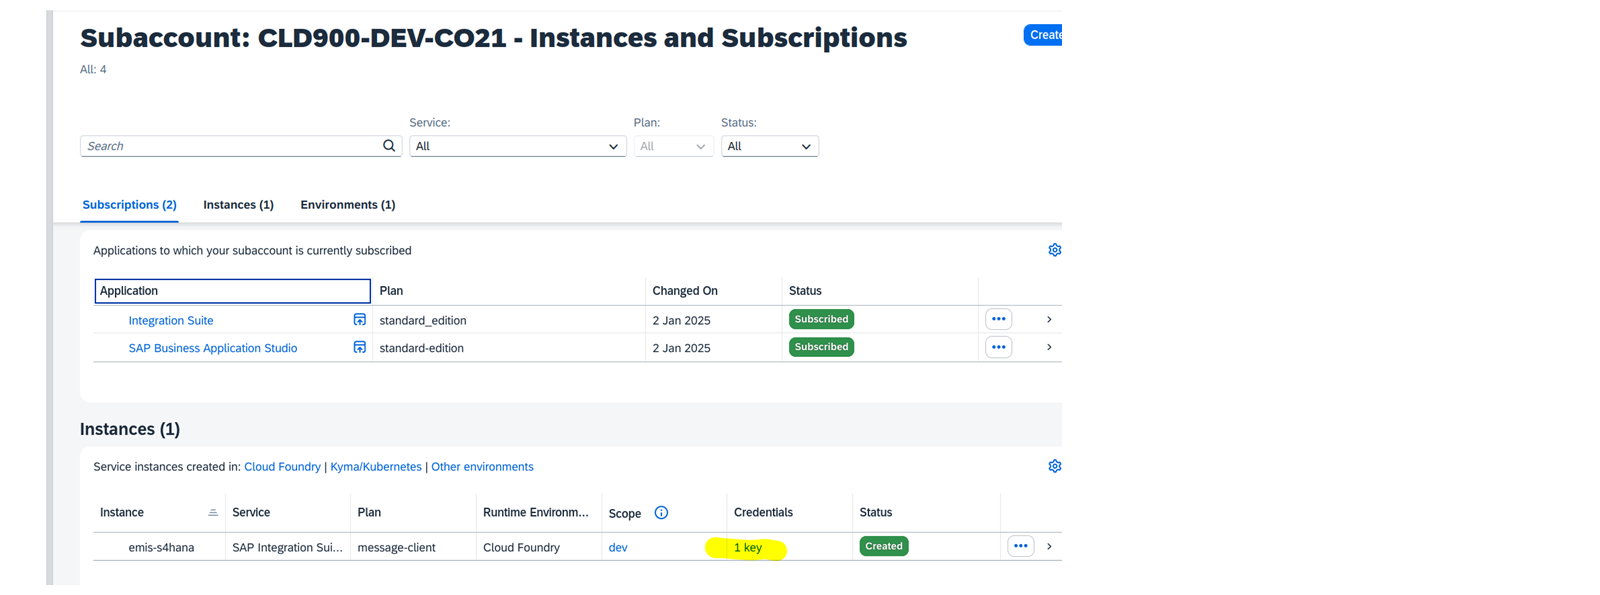This screenshot has width=1600, height=595.
Task: Expand Integration Suite row details arrow
Action: coord(1049,320)
